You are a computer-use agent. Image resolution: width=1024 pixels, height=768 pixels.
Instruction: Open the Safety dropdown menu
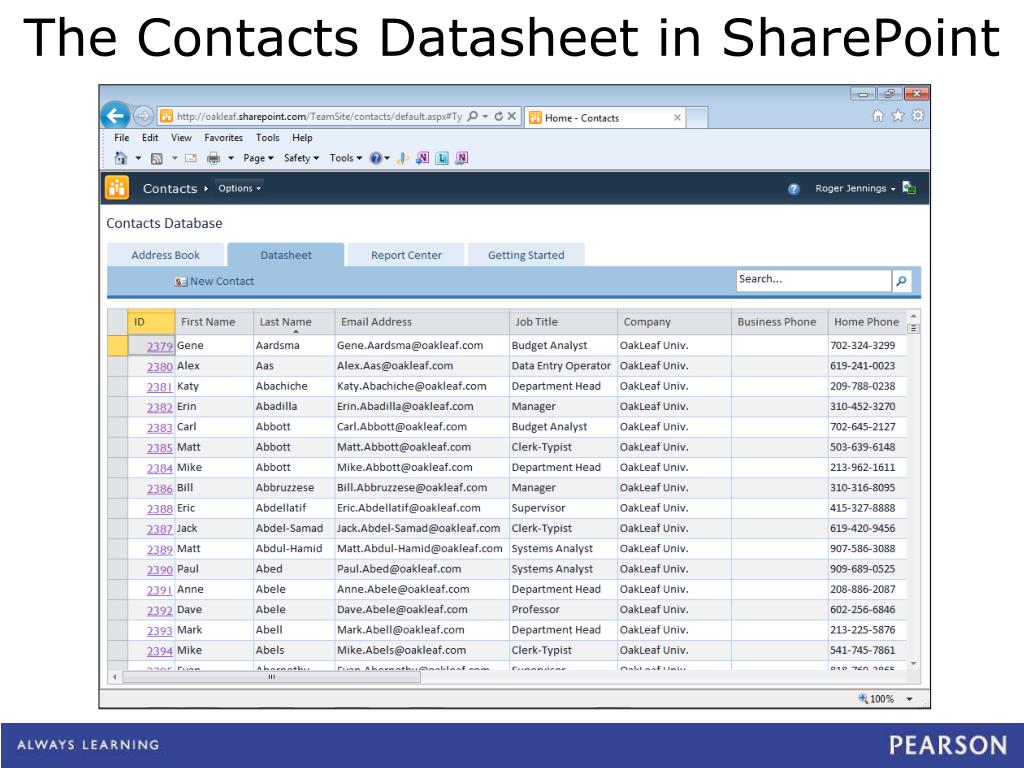click(x=301, y=158)
